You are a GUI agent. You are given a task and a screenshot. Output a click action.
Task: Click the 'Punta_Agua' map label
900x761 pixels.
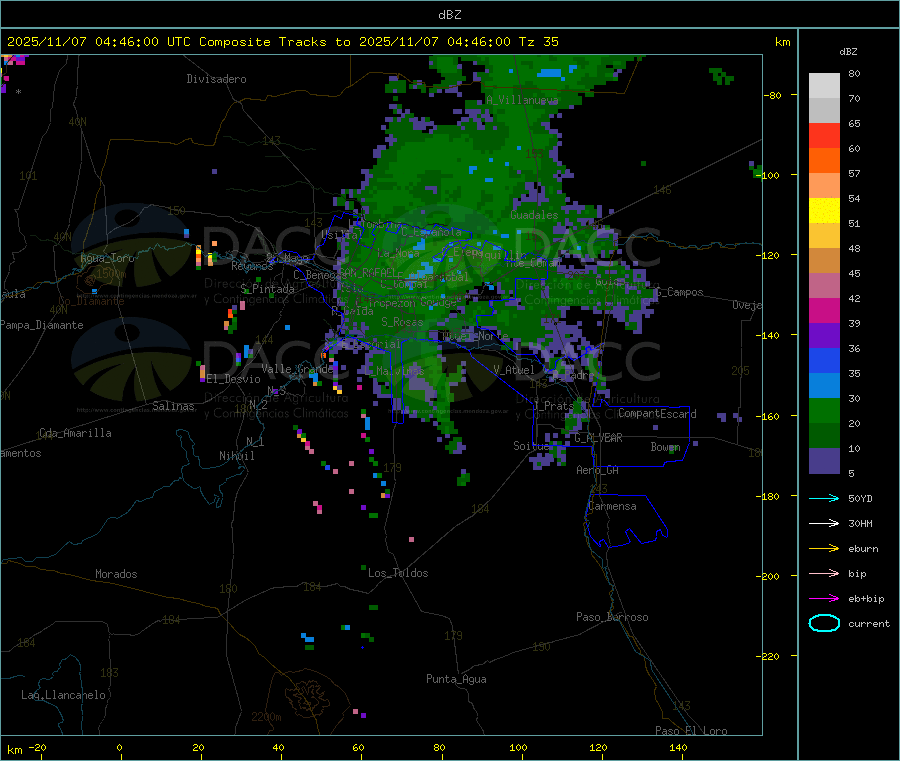[456, 679]
